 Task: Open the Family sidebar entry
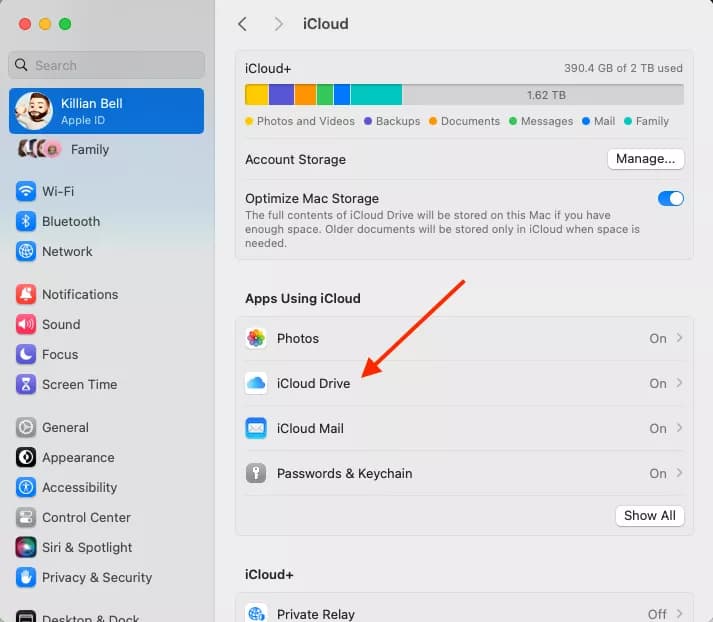coord(106,149)
